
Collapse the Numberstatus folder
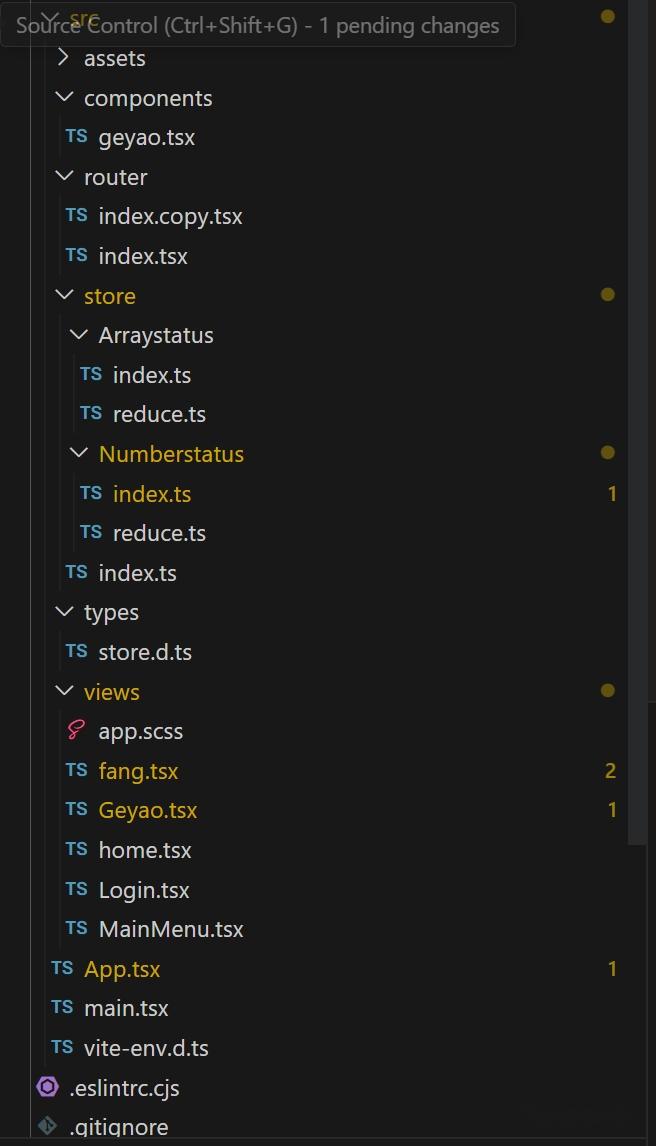(79, 453)
